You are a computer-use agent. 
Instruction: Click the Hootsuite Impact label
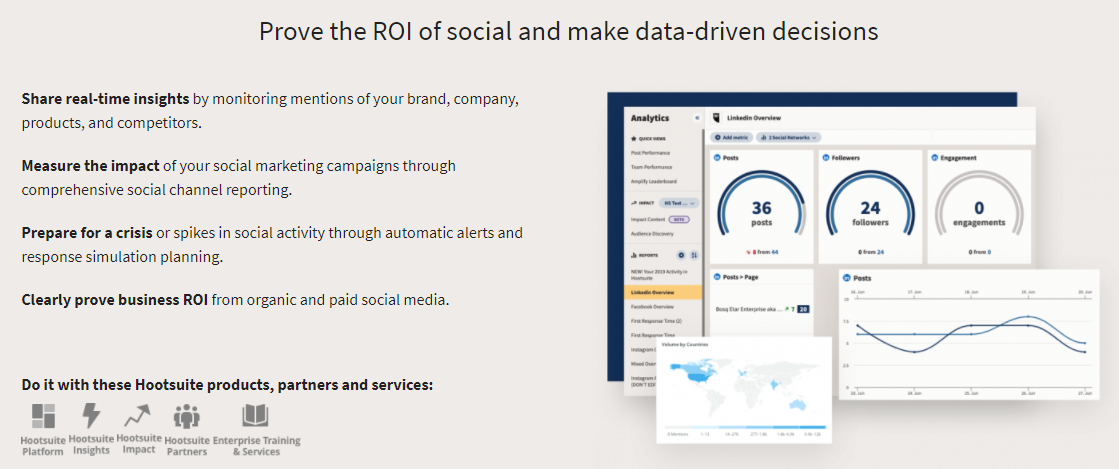point(138,444)
